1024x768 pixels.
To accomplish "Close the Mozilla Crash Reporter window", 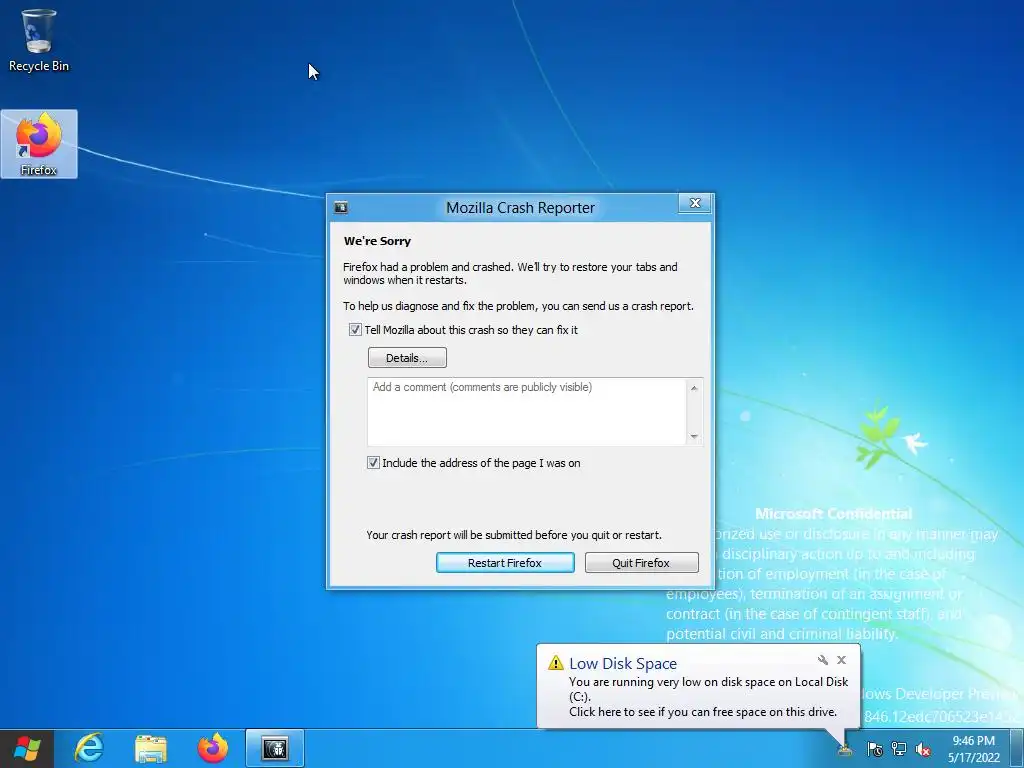I will point(696,203).
